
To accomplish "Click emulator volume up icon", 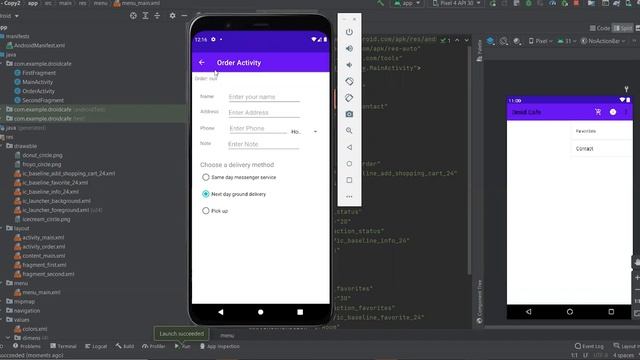I will [x=349, y=49].
